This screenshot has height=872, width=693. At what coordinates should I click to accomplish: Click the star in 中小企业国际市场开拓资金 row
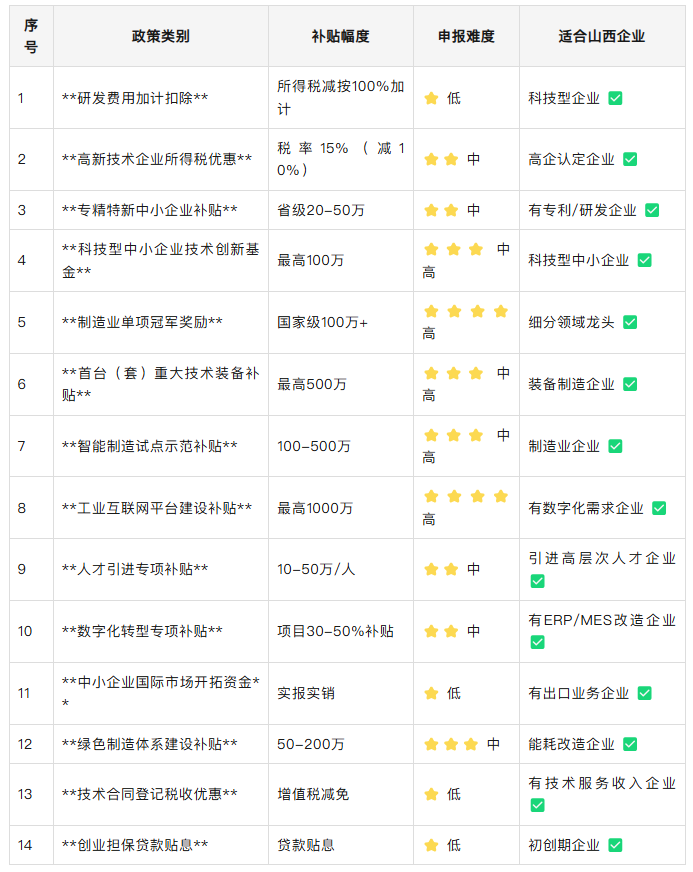point(431,693)
